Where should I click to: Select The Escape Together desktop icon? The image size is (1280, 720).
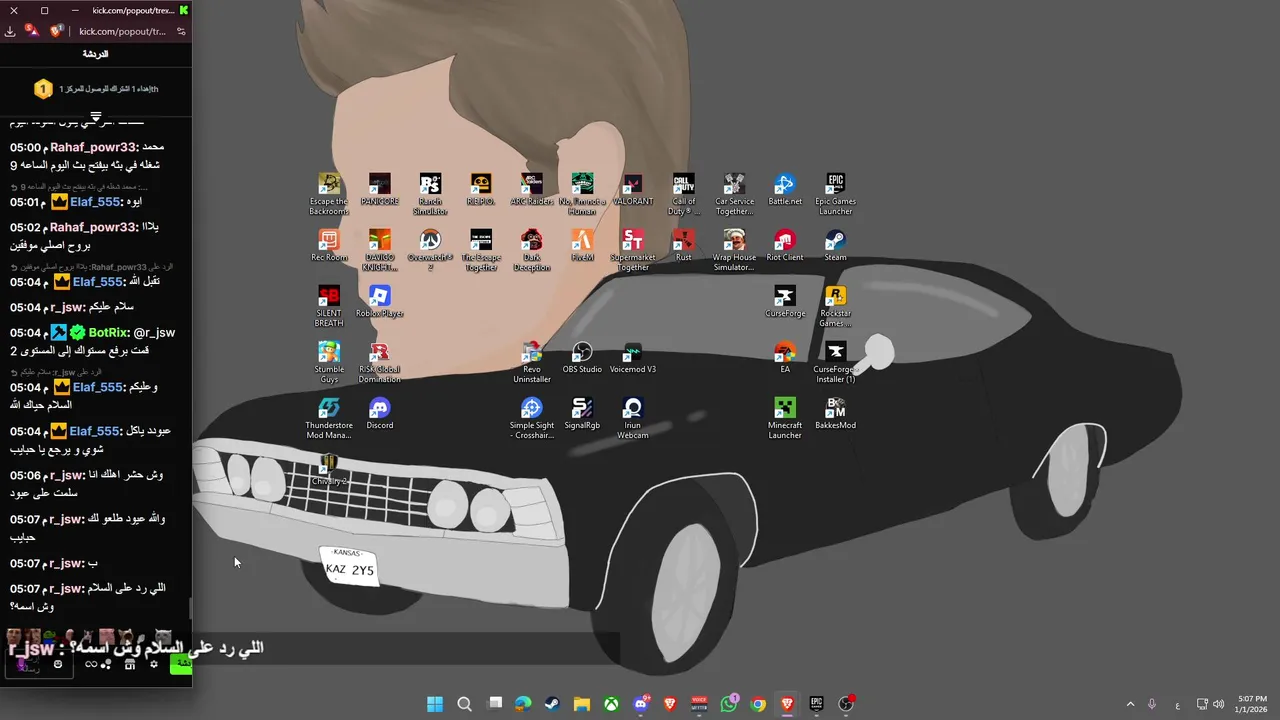click(x=481, y=250)
